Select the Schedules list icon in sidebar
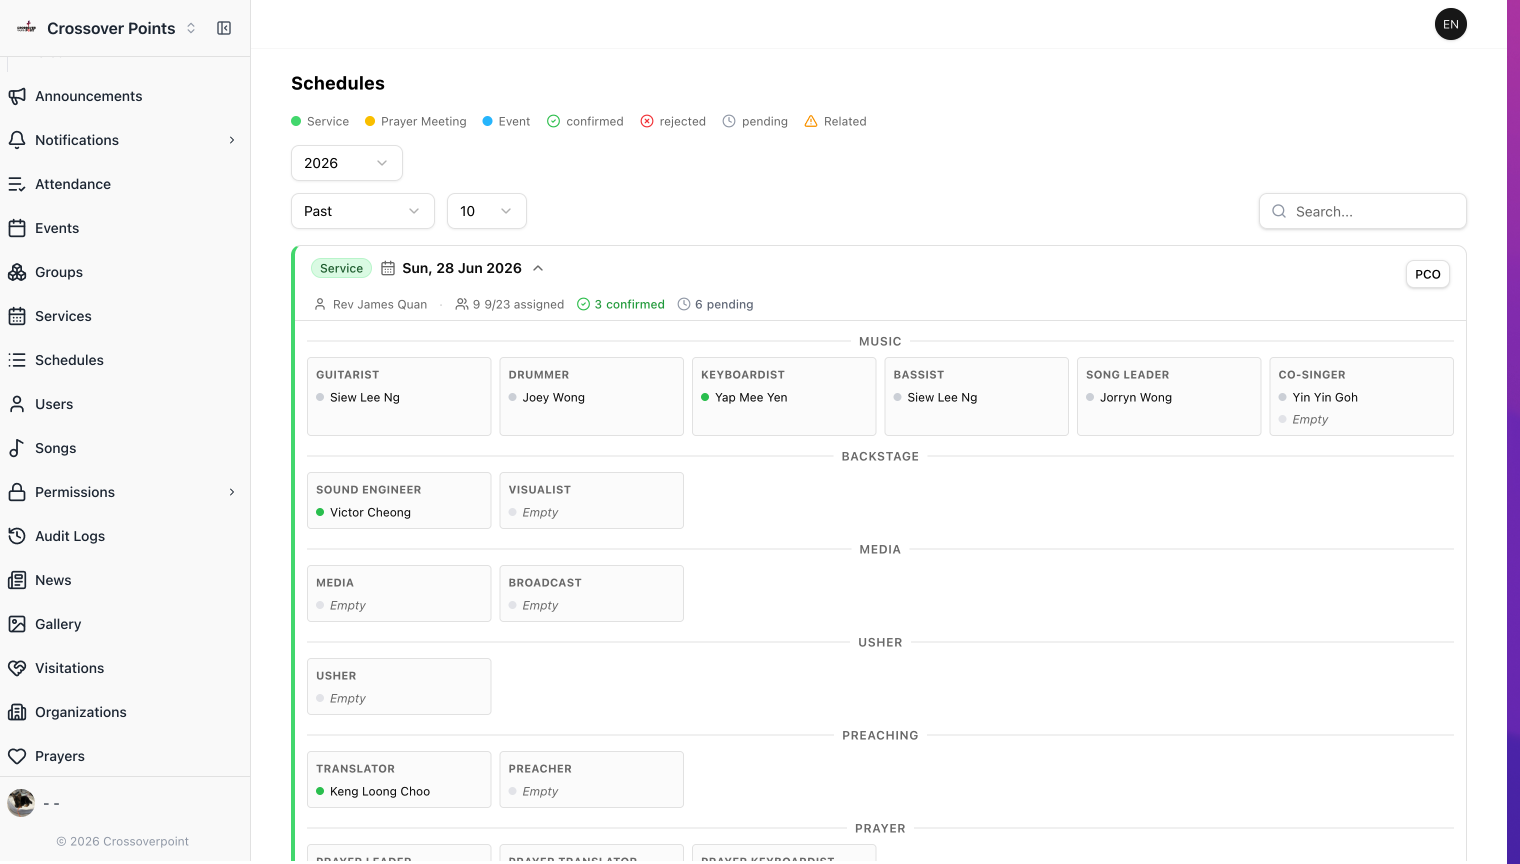Image resolution: width=1520 pixels, height=864 pixels. click(x=17, y=360)
